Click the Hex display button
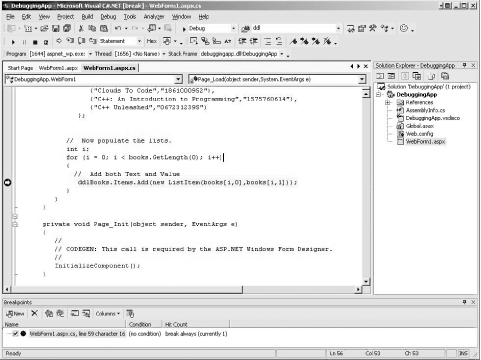 (152, 41)
